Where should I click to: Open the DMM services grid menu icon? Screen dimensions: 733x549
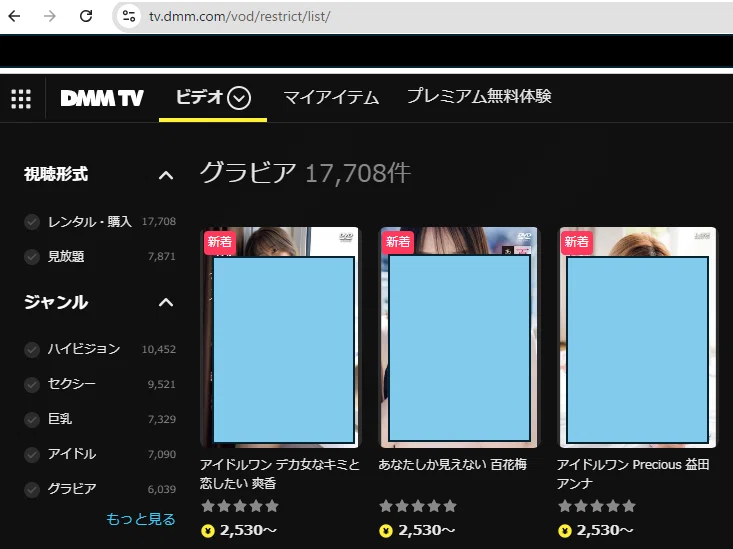coord(21,99)
